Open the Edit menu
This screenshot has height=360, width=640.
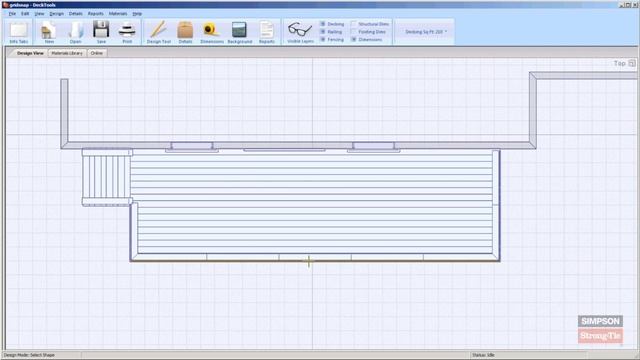point(25,13)
